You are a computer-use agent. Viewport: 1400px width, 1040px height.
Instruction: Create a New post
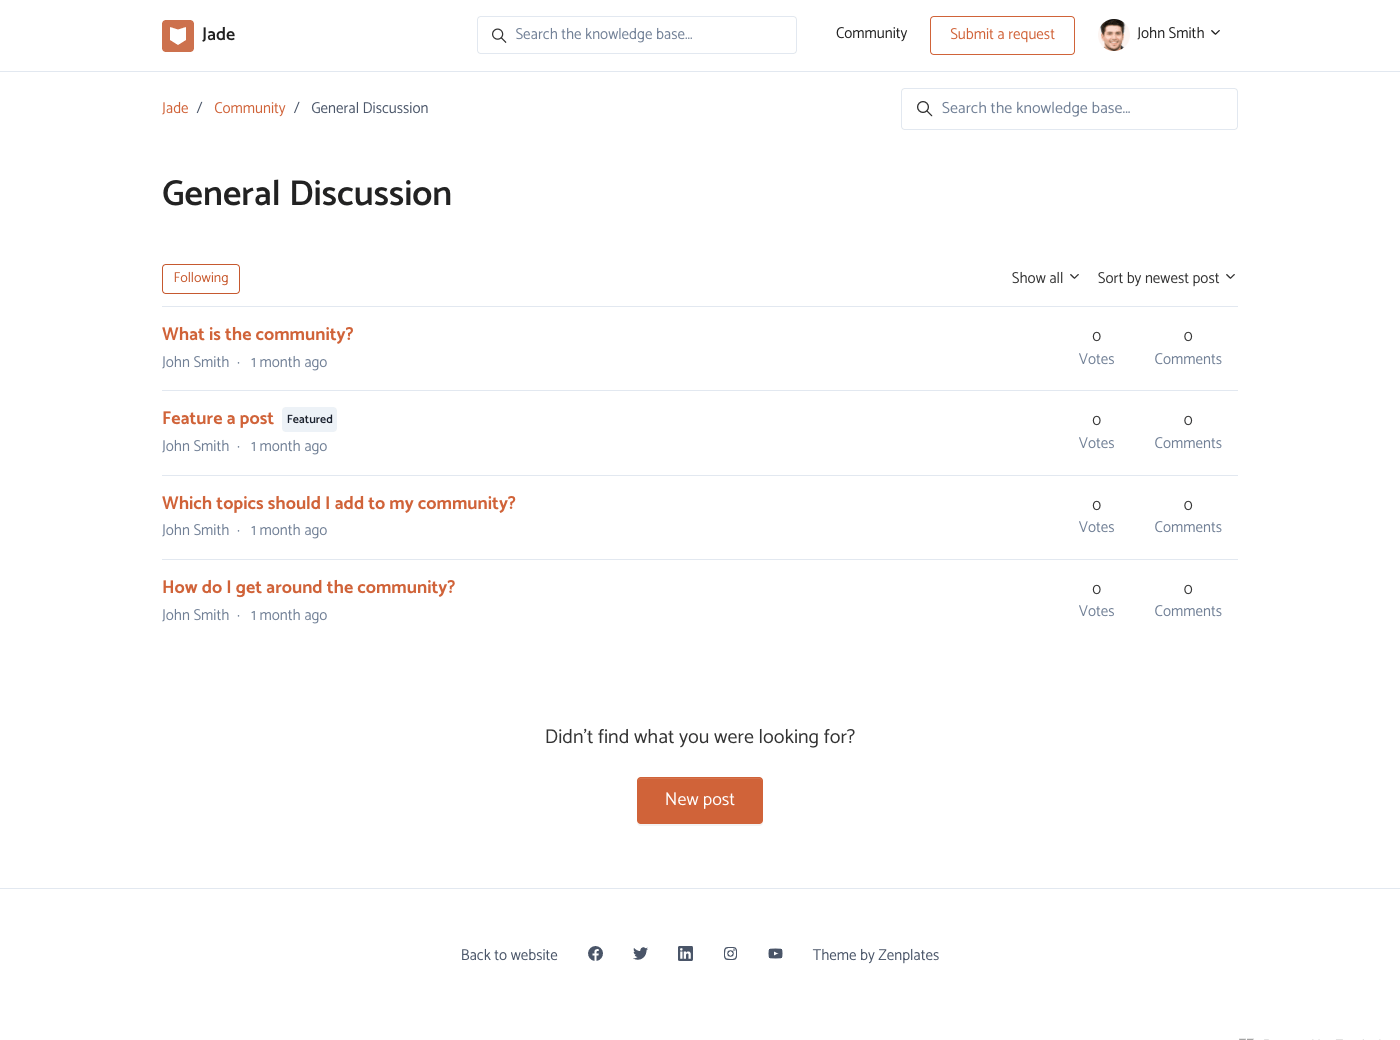pyautogui.click(x=700, y=800)
